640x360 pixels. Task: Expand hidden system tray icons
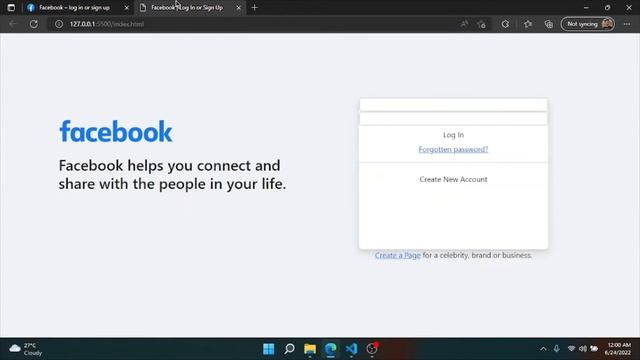543,349
